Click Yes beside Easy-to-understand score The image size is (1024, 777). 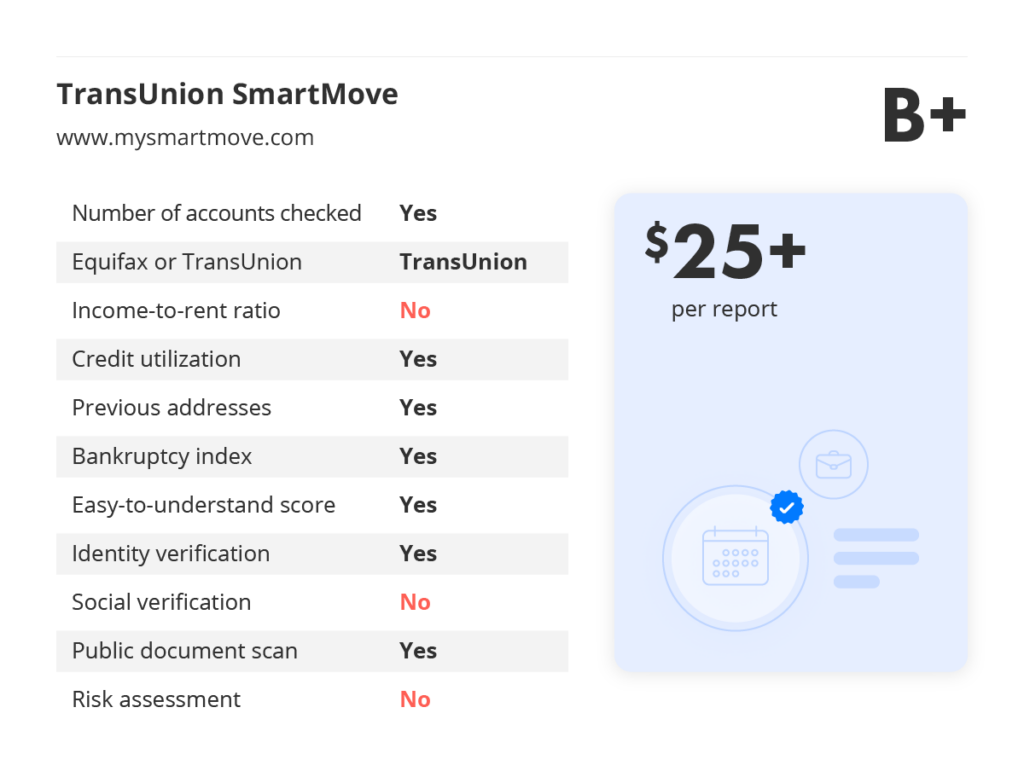click(x=418, y=505)
